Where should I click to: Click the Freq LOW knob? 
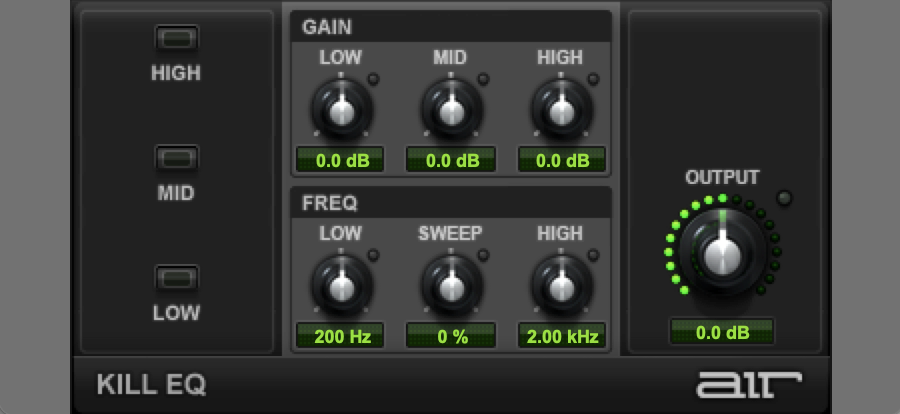341,283
